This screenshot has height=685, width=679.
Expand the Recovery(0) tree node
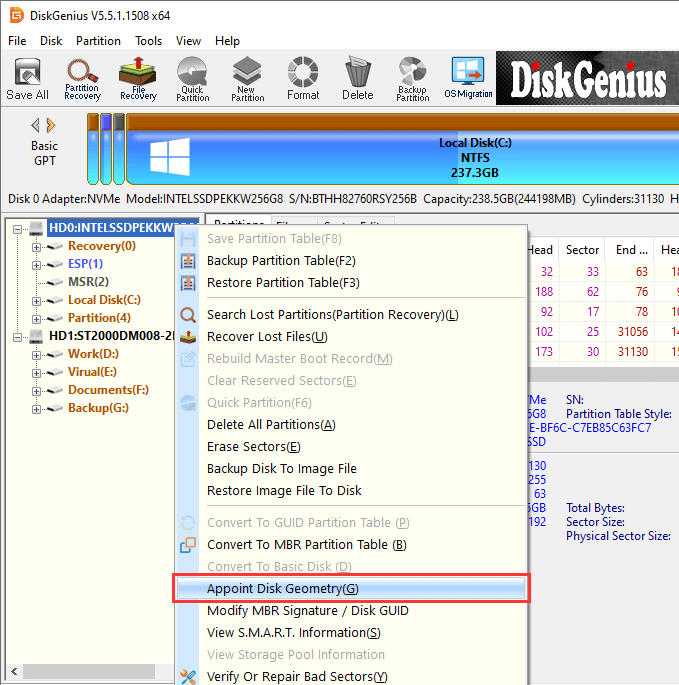(37, 246)
